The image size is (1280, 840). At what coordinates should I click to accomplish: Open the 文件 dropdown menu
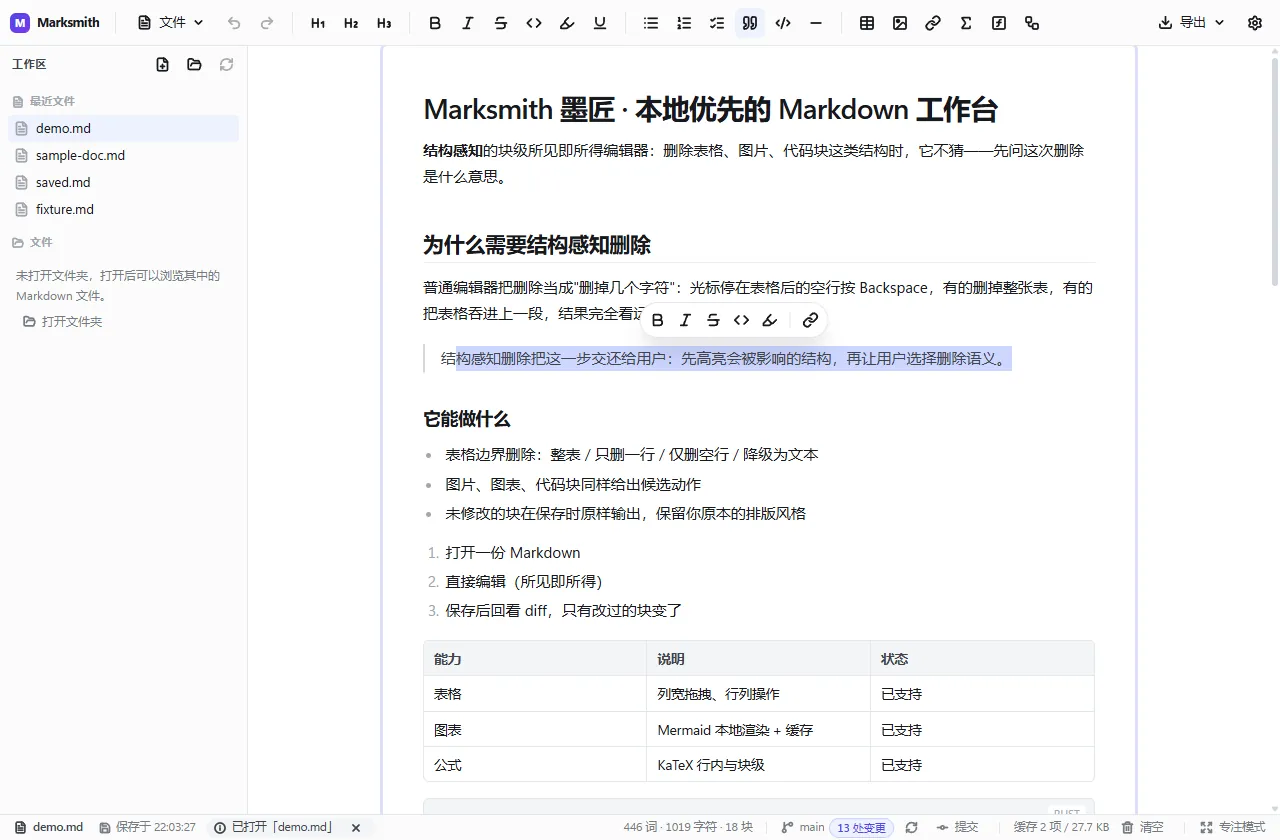tap(171, 23)
